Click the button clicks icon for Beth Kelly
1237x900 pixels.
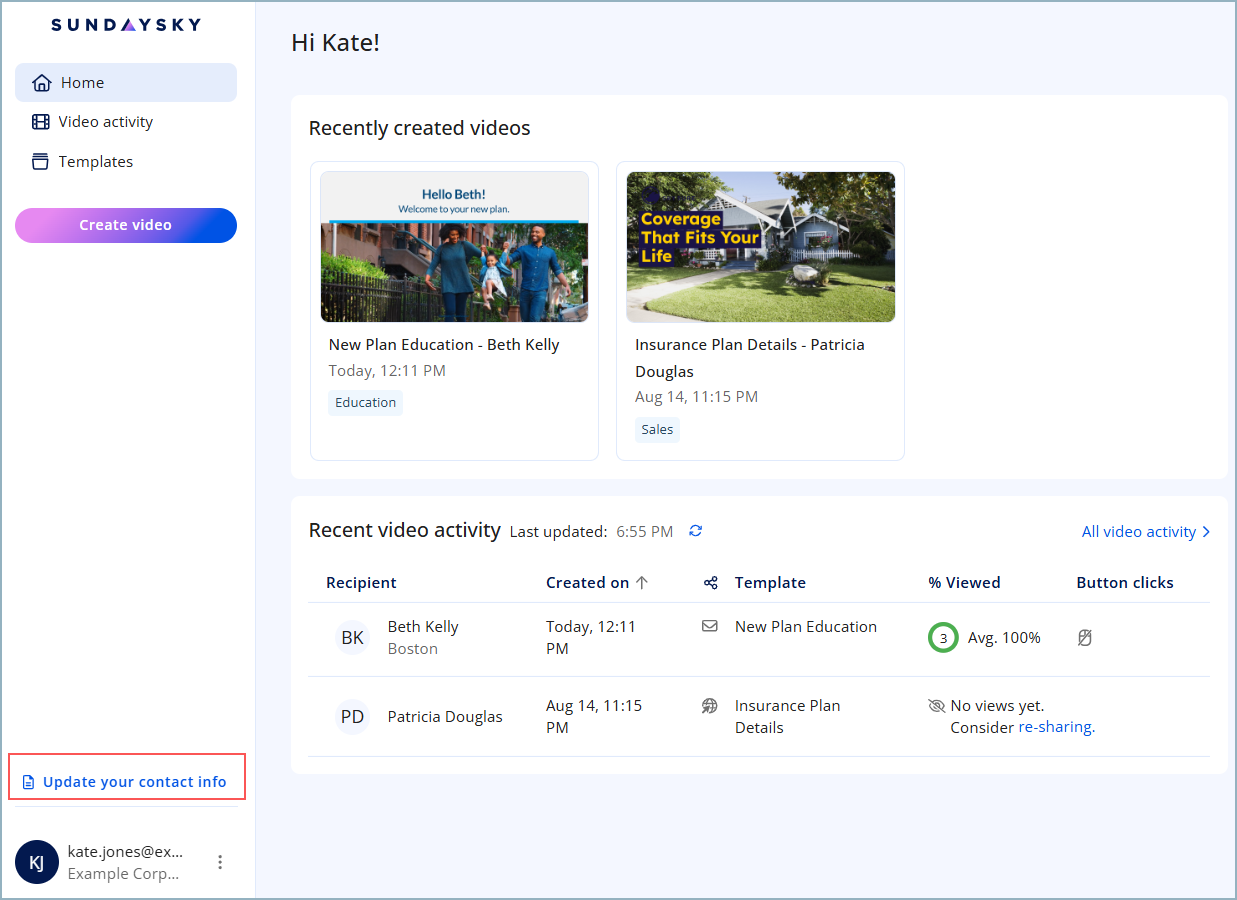1085,637
